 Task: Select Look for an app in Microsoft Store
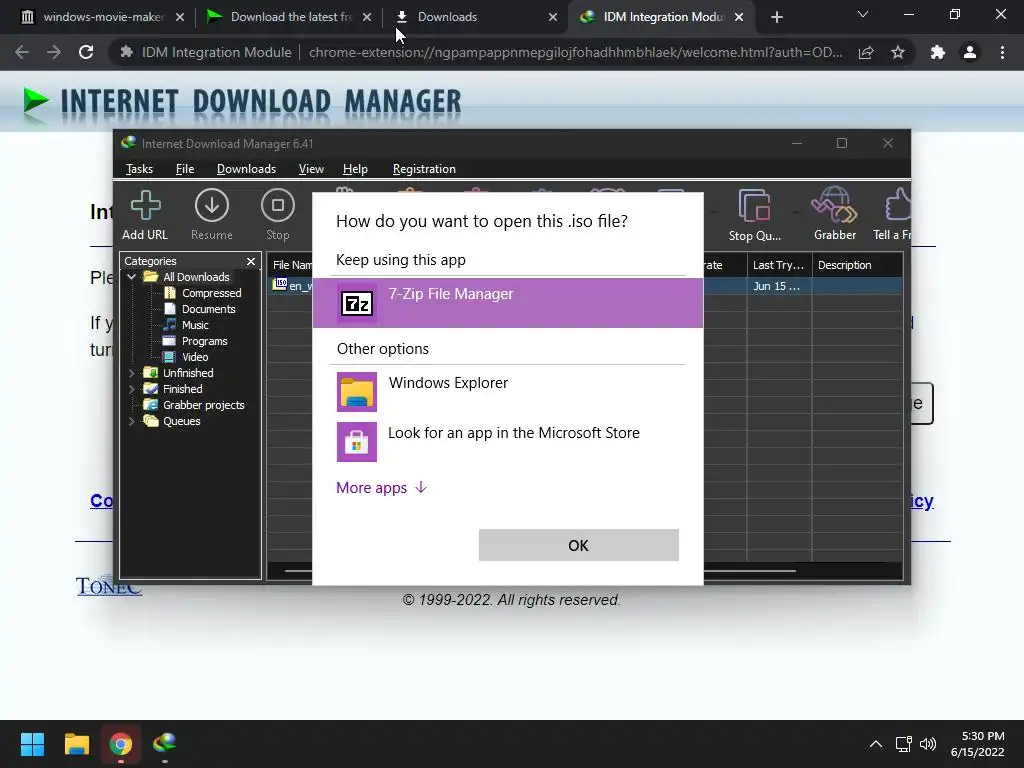coord(507,441)
